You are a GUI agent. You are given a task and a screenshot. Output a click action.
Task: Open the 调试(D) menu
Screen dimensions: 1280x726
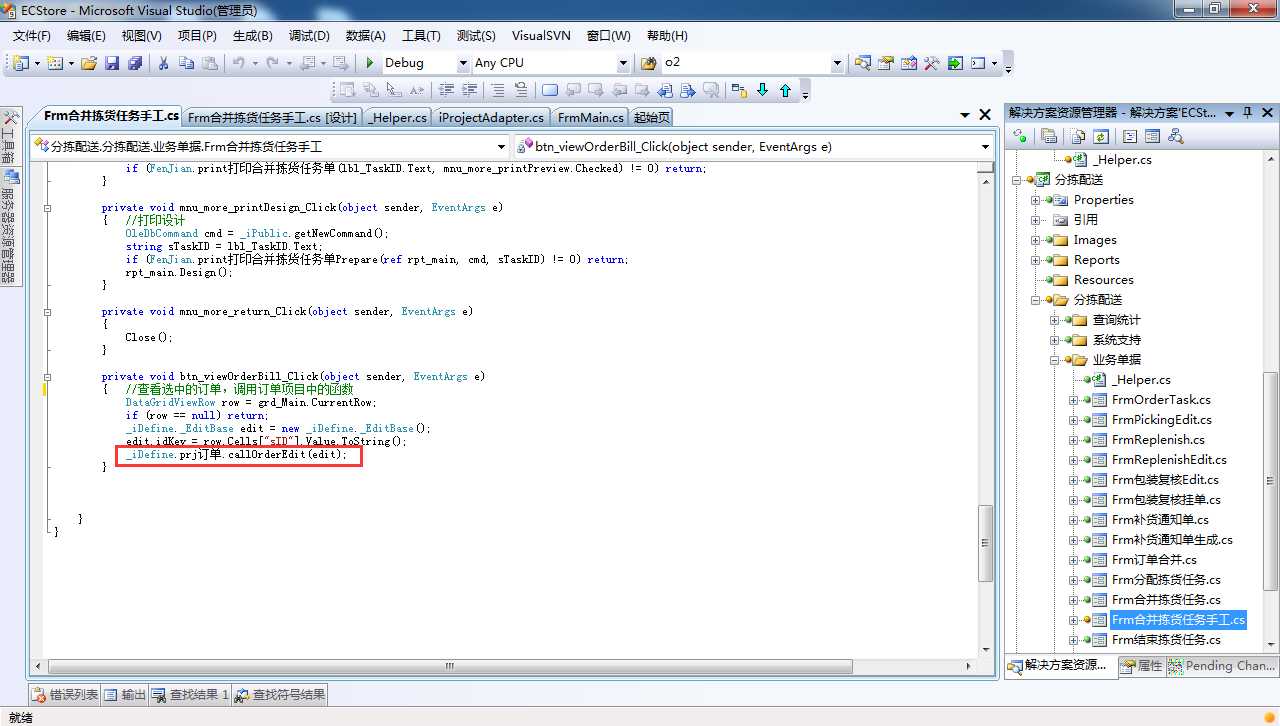(x=309, y=35)
